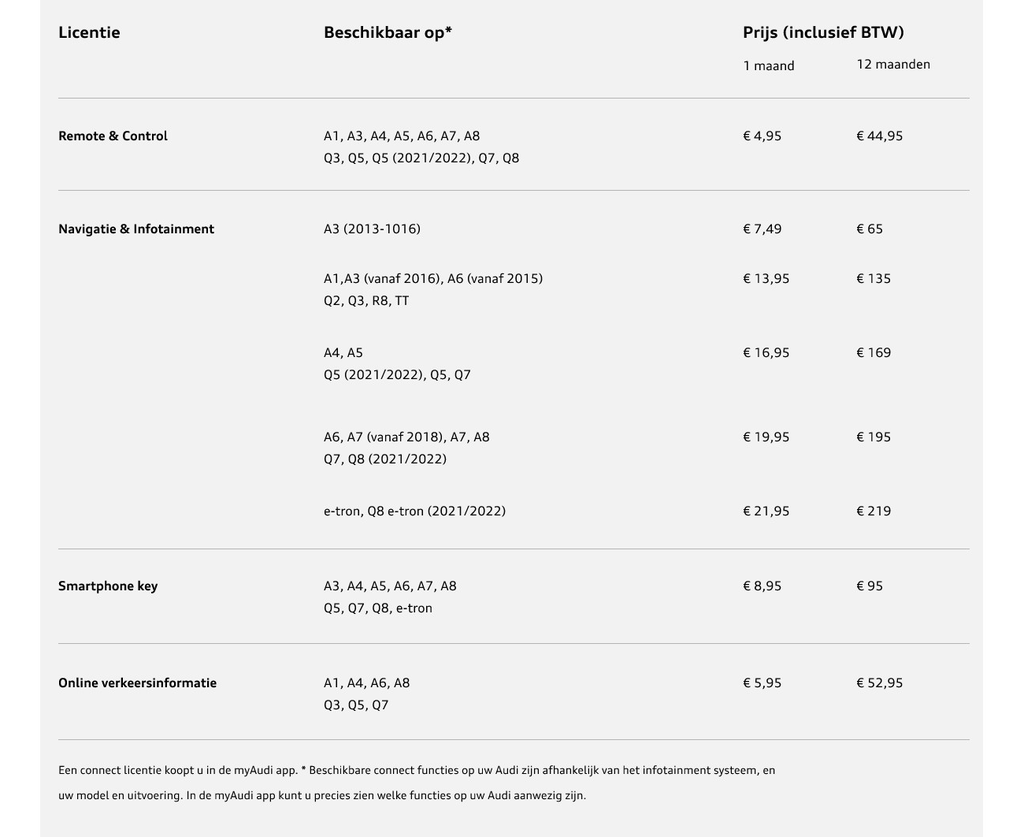Click the € 7,49 price cell
The width and height of the screenshot is (1024, 837).
coord(762,229)
